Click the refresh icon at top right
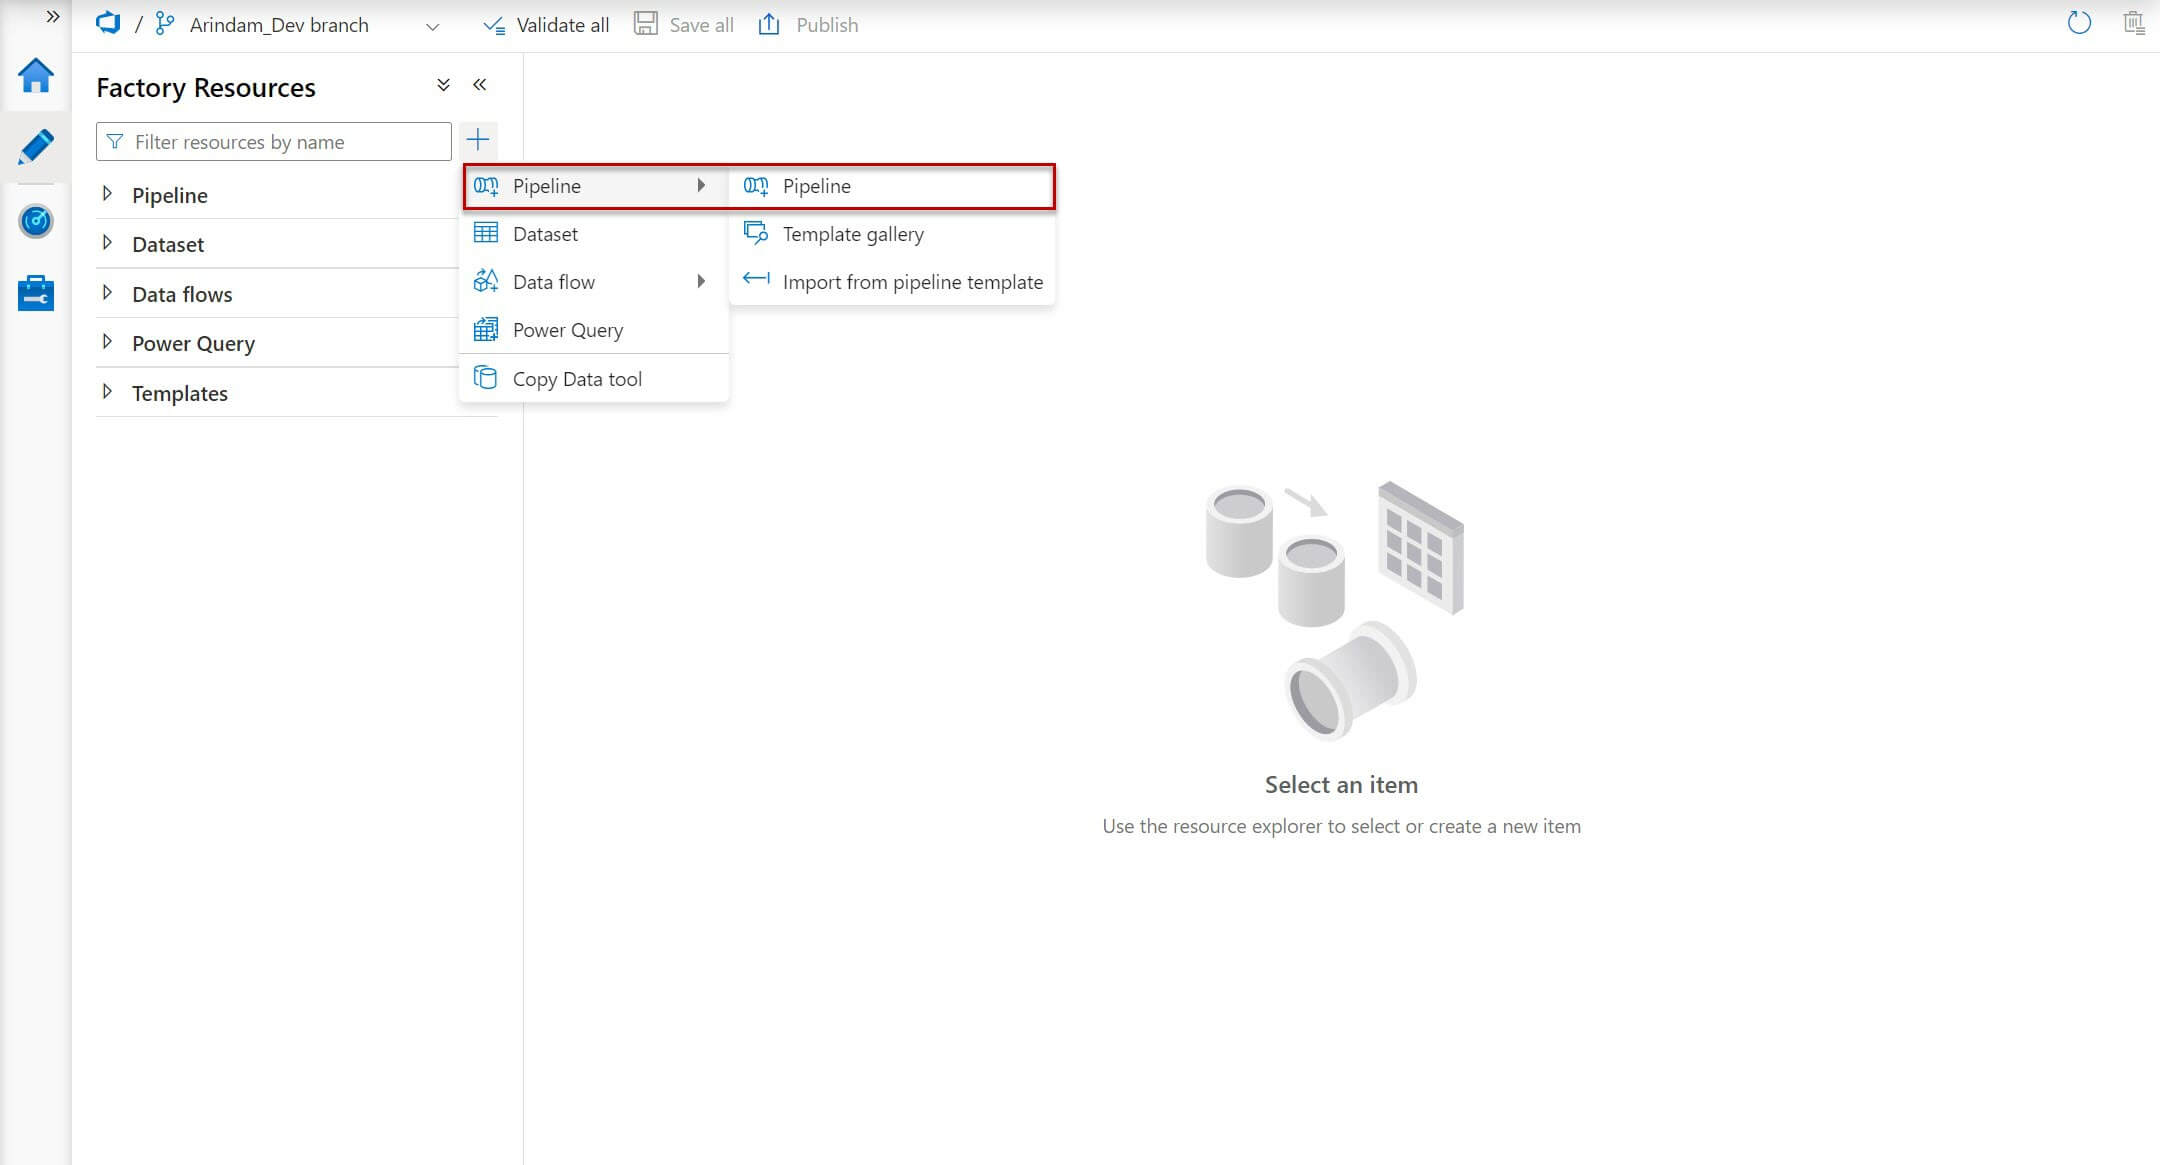This screenshot has height=1165, width=2160. tap(2079, 24)
